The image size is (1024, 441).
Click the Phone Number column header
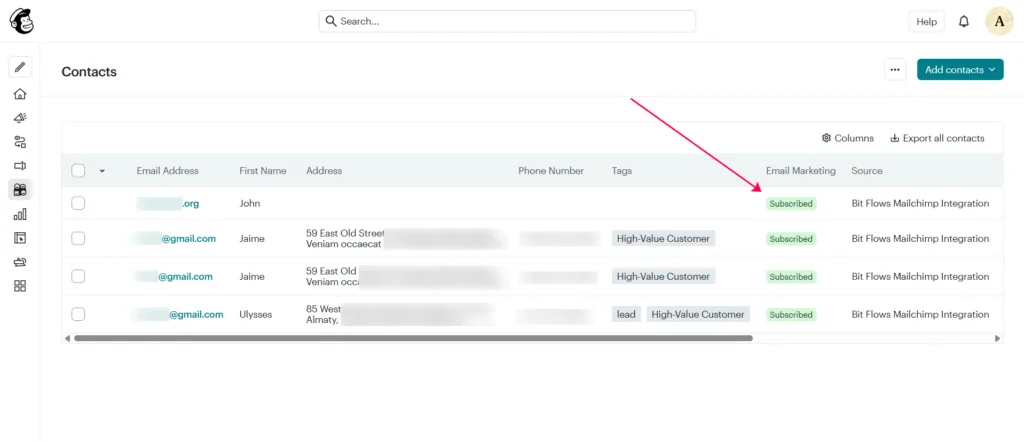(x=551, y=171)
